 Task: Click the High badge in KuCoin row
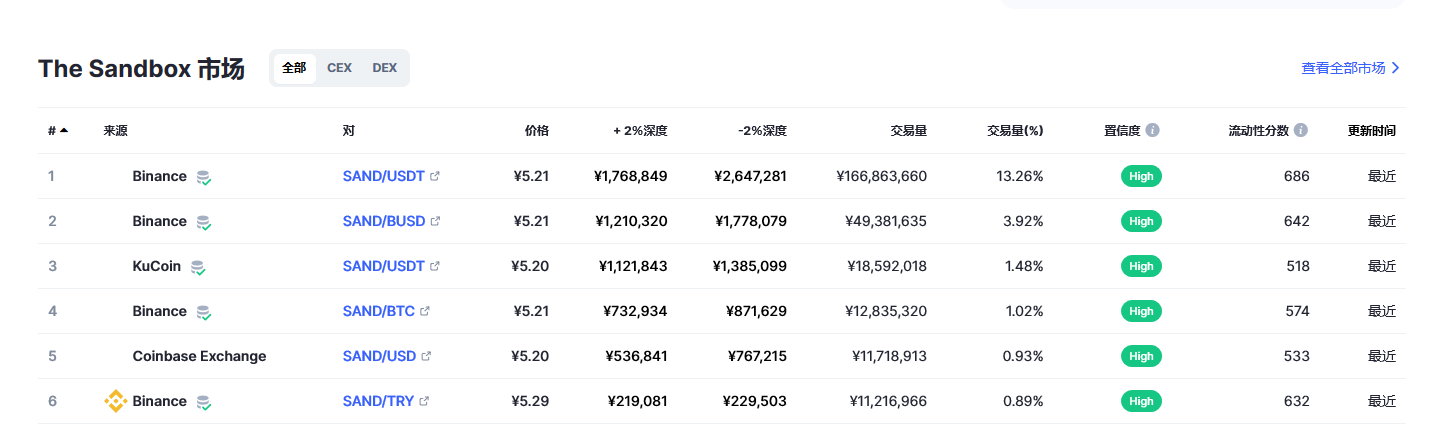1141,266
